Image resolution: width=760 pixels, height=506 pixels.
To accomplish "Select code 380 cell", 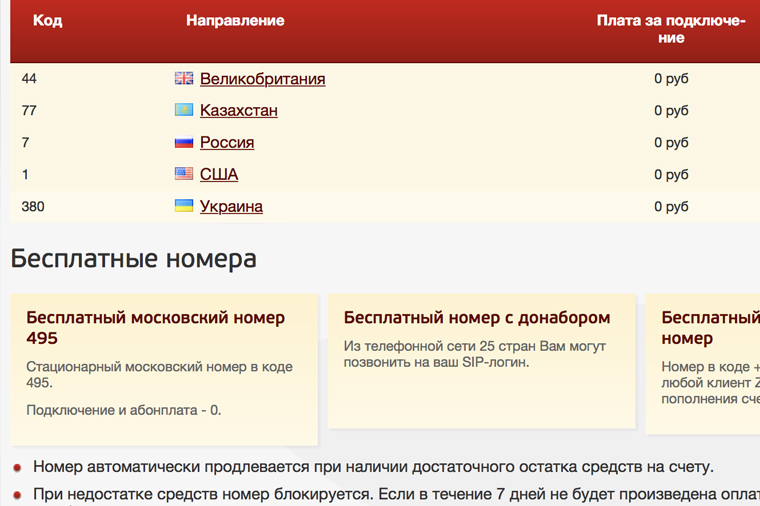I will tap(33, 206).
